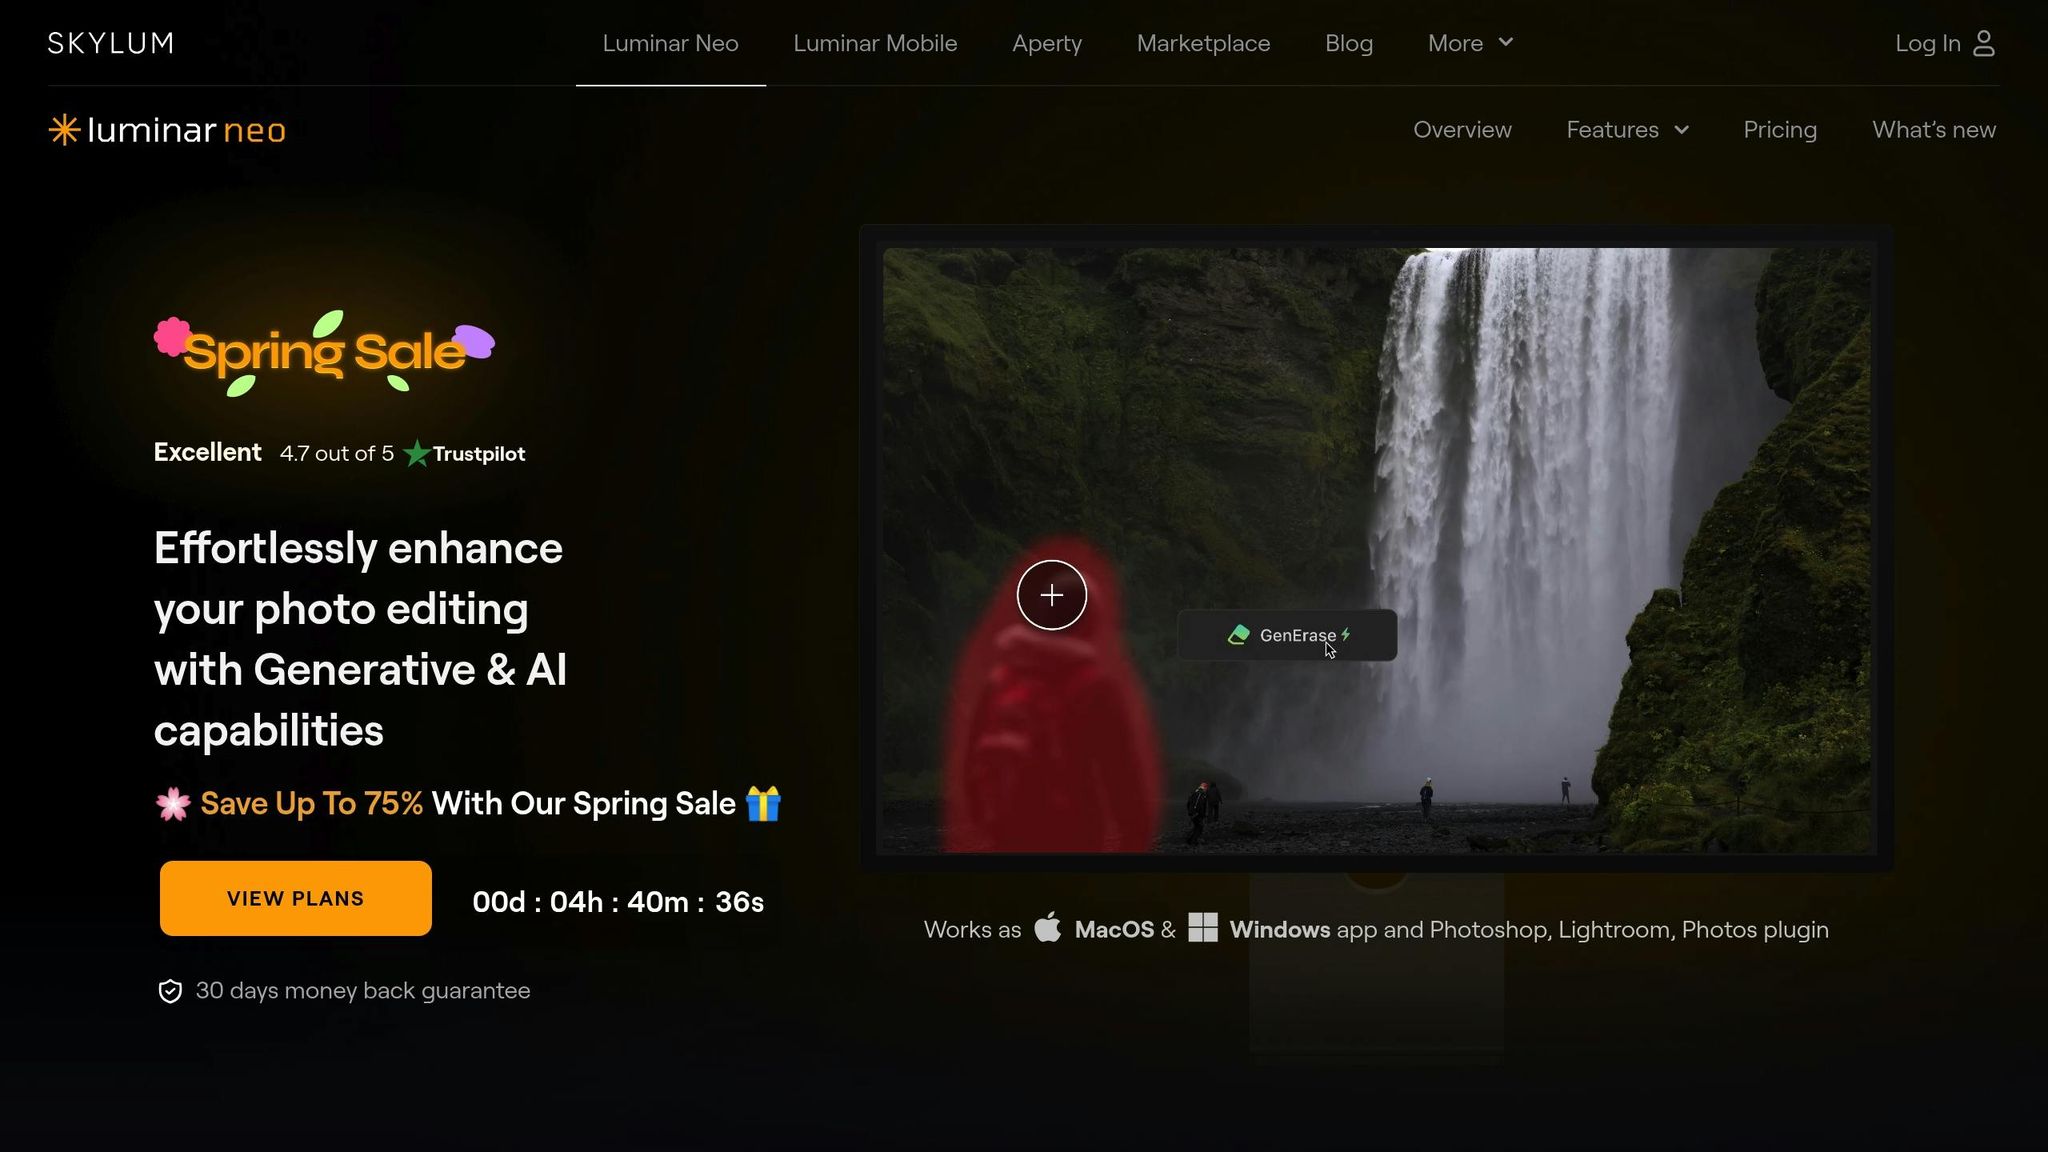Click the gift box emoji icon
Image resolution: width=2048 pixels, height=1152 pixels.
pyautogui.click(x=763, y=804)
